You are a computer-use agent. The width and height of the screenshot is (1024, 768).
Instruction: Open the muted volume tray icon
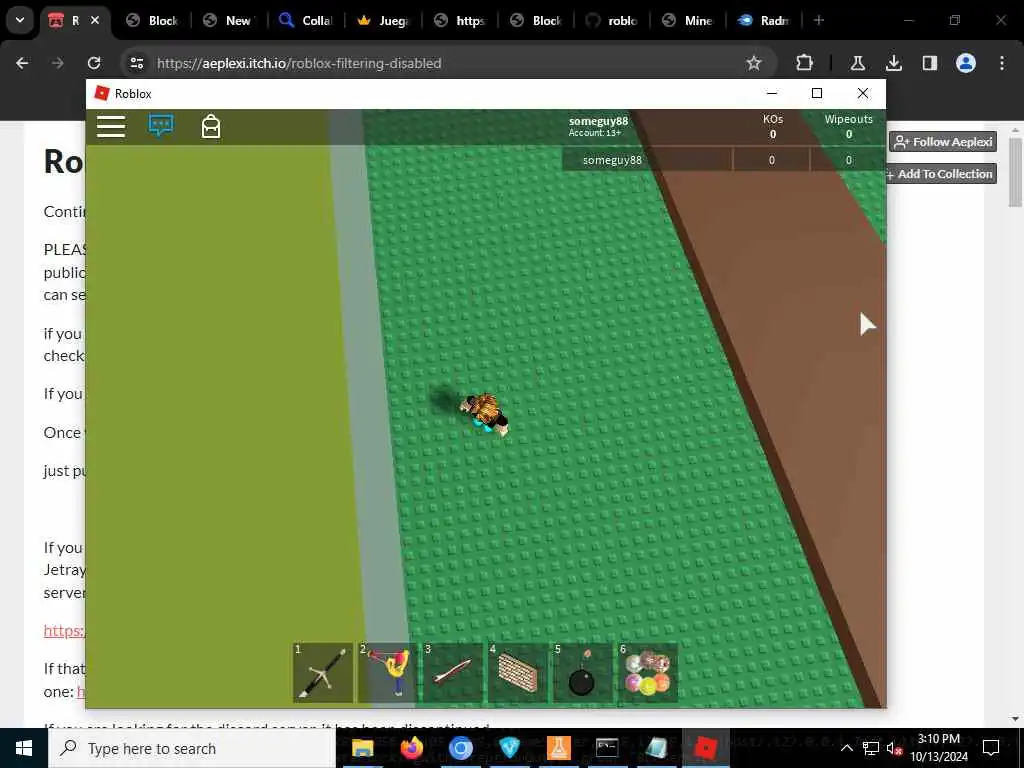pyautogui.click(x=894, y=748)
